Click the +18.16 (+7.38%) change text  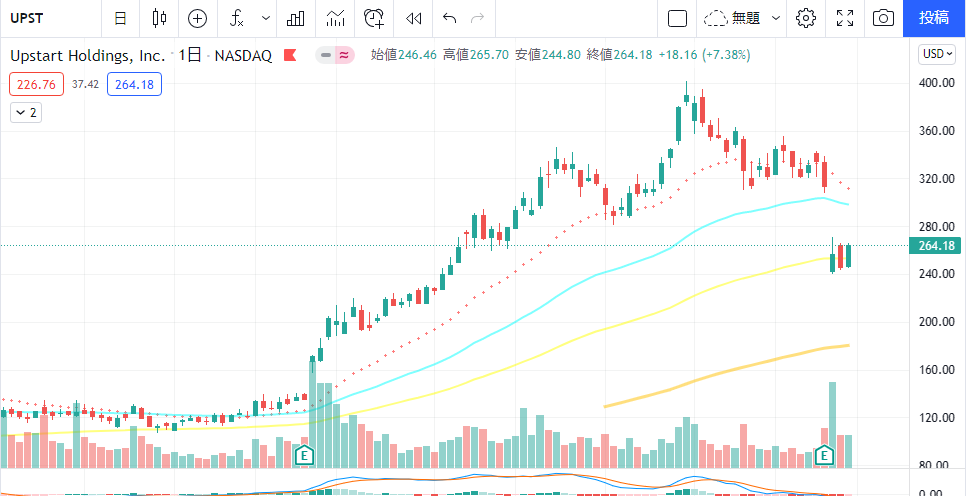point(704,55)
